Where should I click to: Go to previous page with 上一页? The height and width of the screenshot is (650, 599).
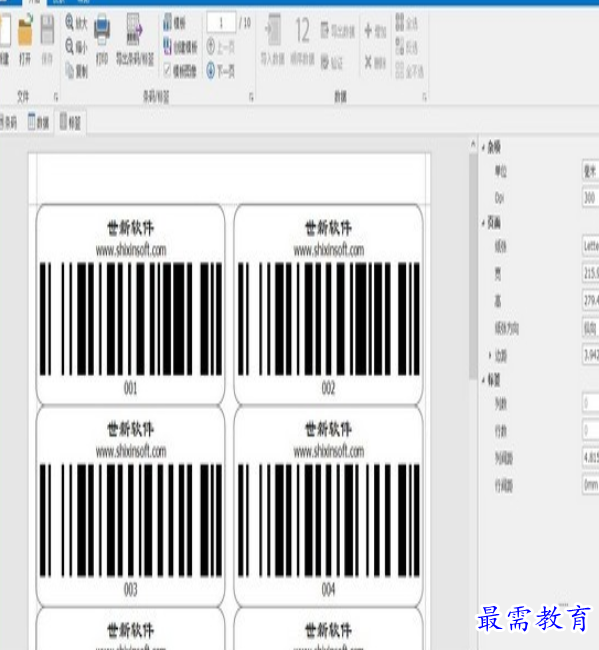[221, 47]
